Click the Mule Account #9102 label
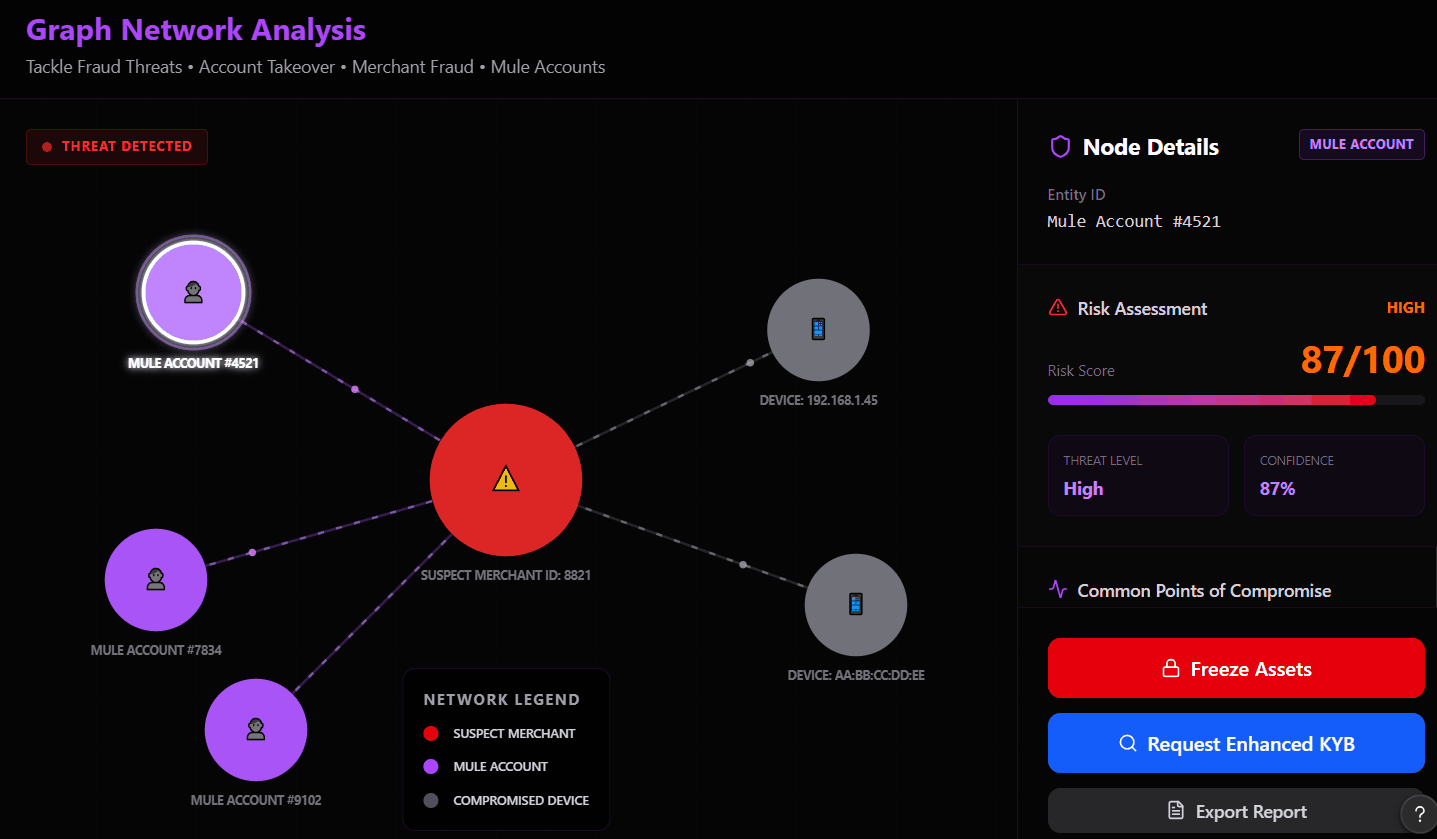Image resolution: width=1437 pixels, height=839 pixels. coord(256,800)
